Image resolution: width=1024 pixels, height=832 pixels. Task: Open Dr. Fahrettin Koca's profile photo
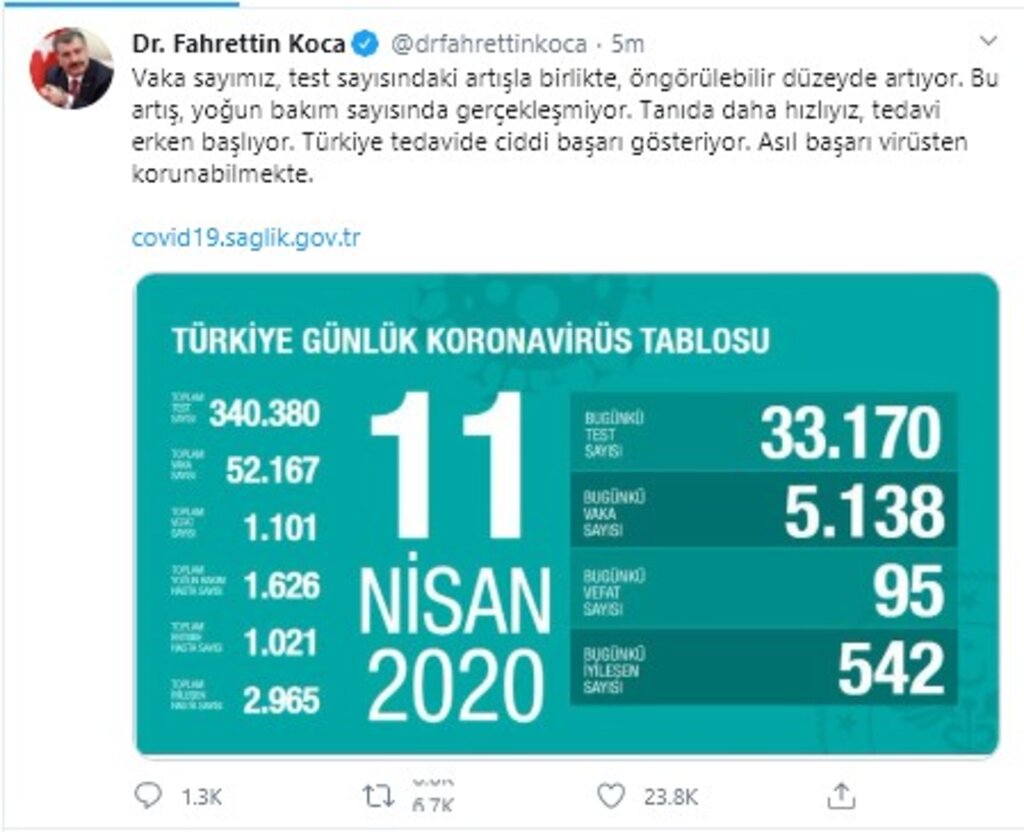(x=72, y=68)
